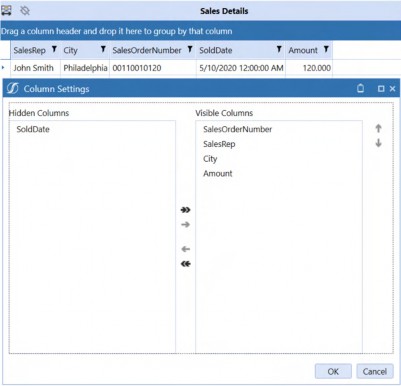Click the grid layout icon beside Sales Details
This screenshot has width=401, height=386.
[6, 11]
